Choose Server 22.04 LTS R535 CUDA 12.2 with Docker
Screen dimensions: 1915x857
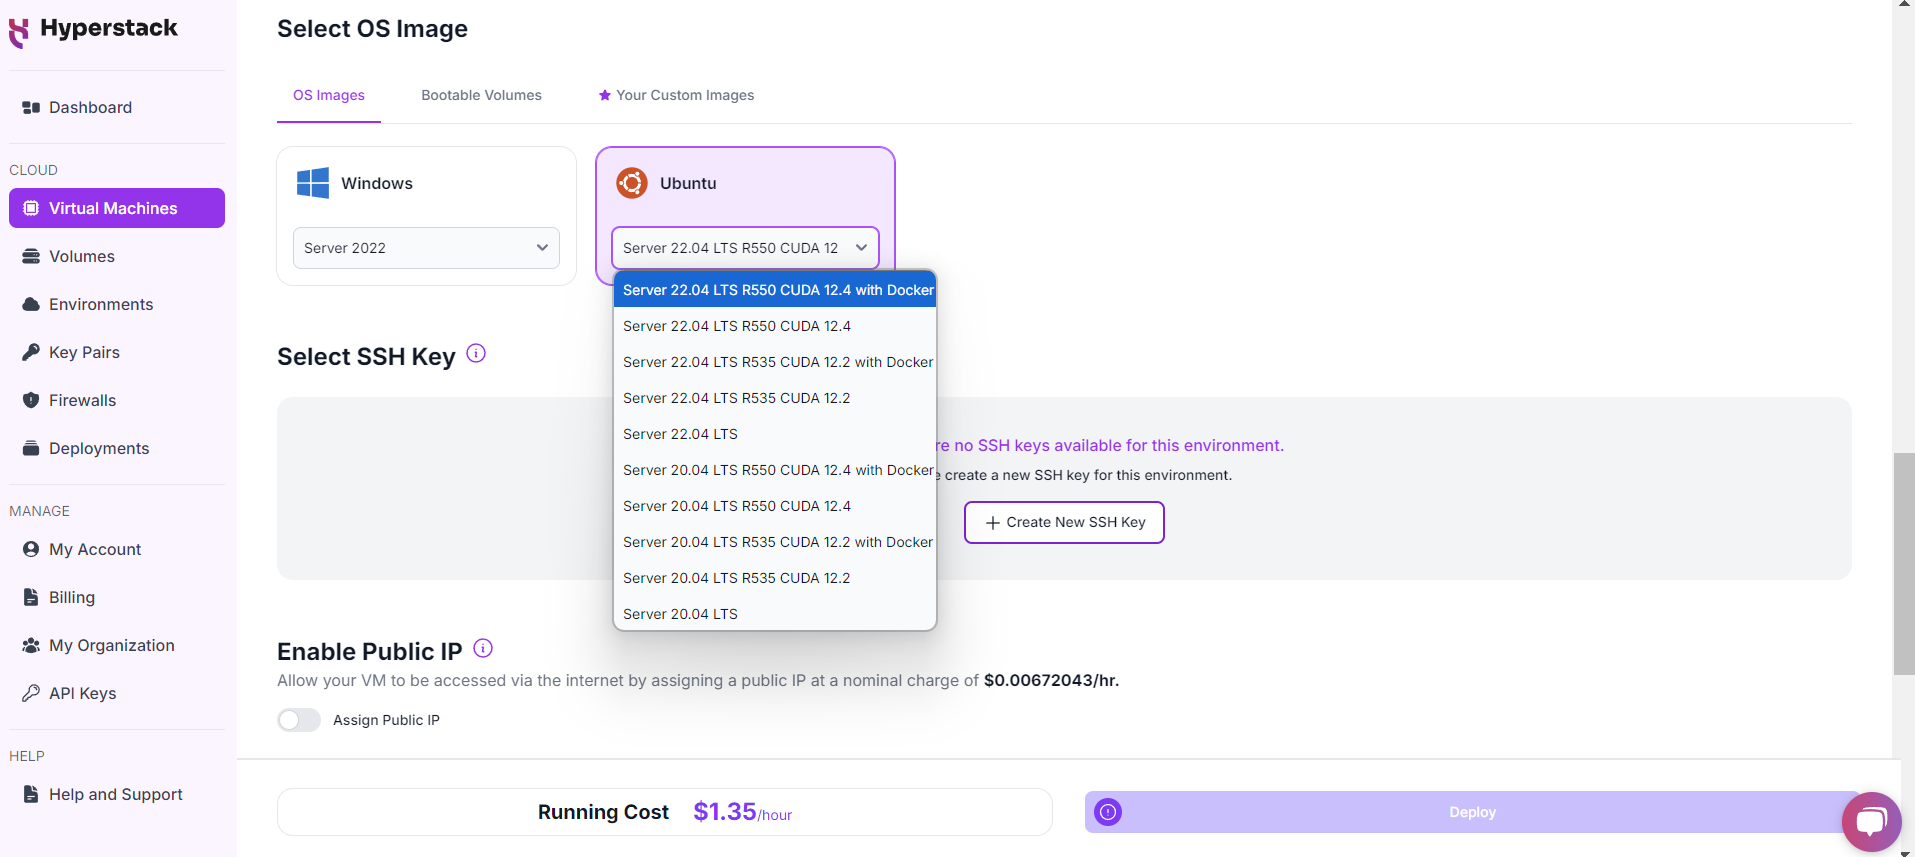point(777,362)
